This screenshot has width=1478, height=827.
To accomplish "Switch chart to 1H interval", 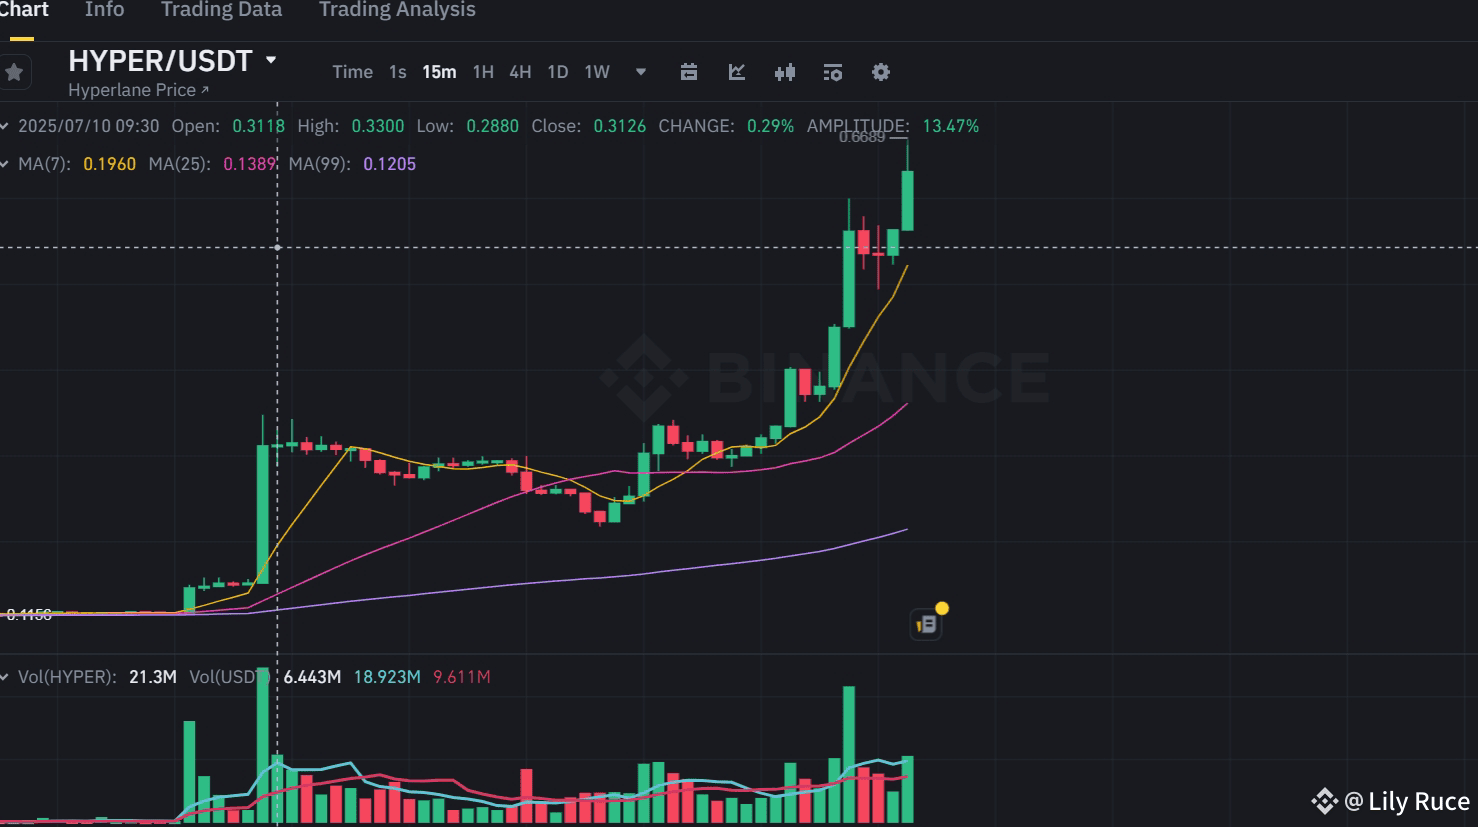I will pos(483,72).
